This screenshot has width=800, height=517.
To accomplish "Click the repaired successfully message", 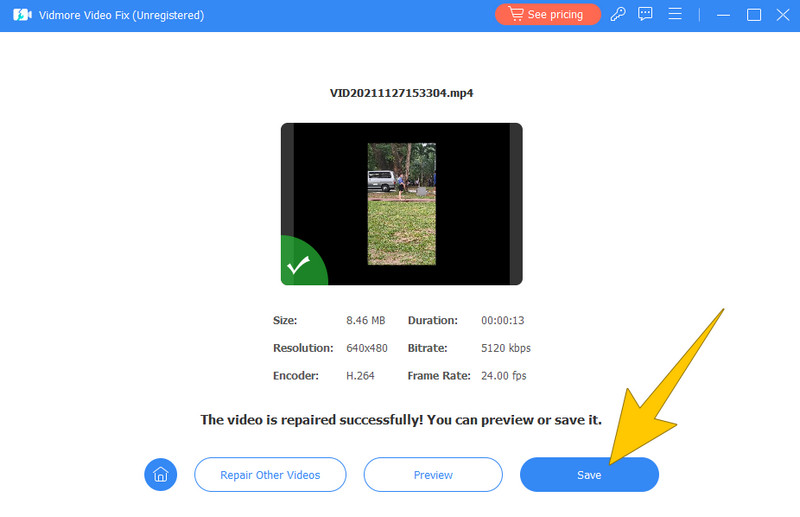I will tap(401, 420).
